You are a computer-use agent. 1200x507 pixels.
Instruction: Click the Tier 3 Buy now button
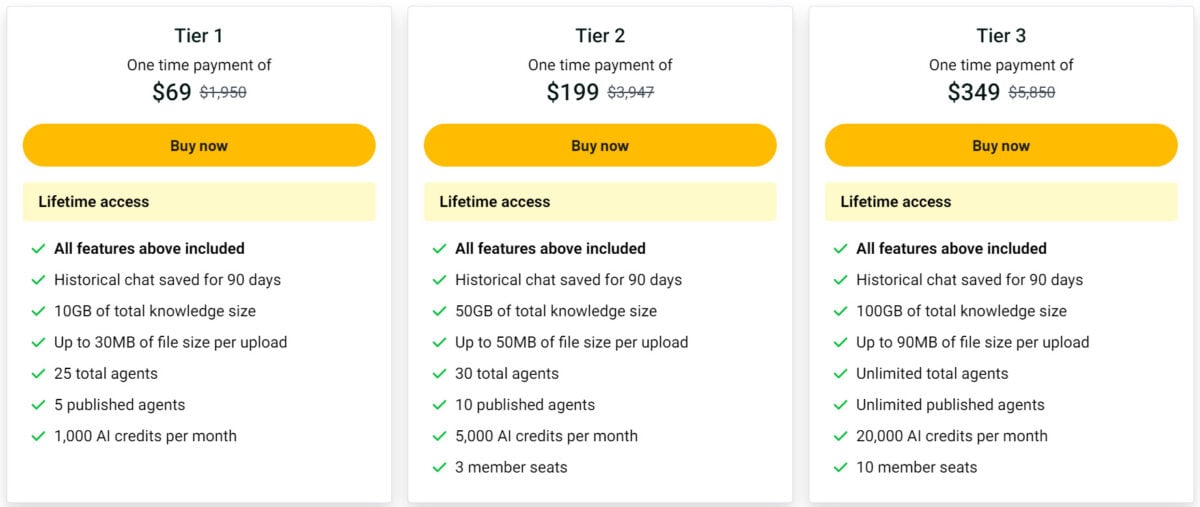[1001, 145]
